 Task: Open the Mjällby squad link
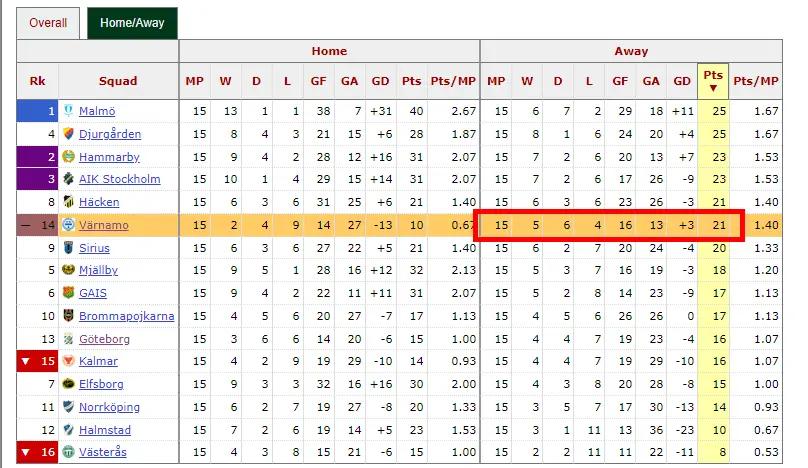98,270
